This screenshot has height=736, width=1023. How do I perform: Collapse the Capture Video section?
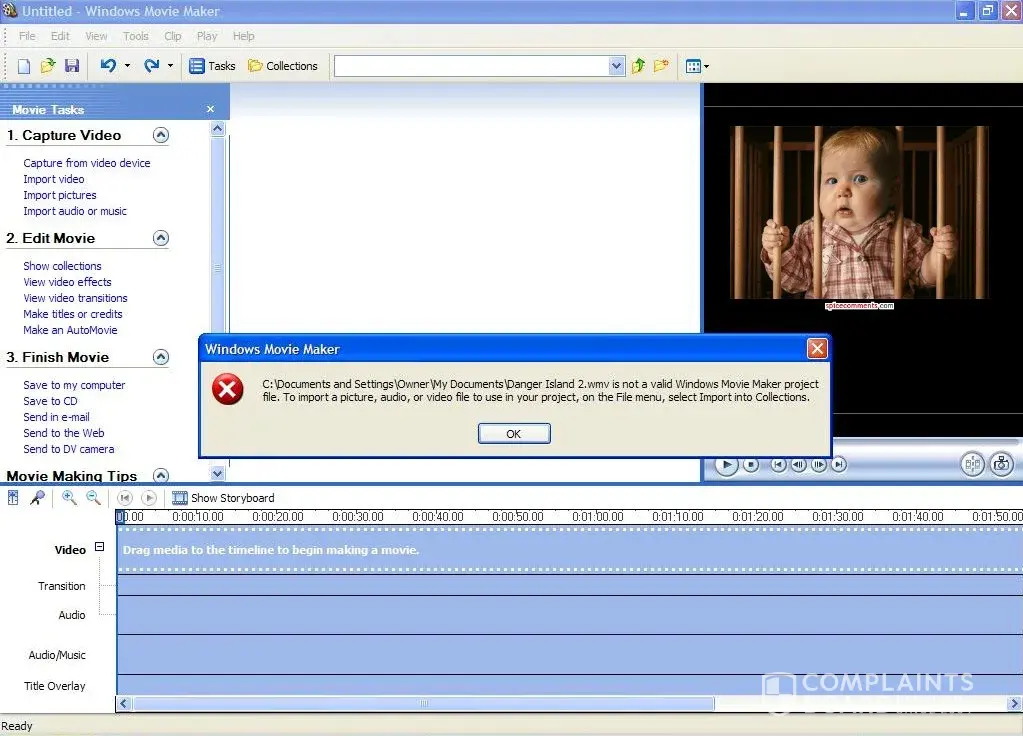click(160, 135)
